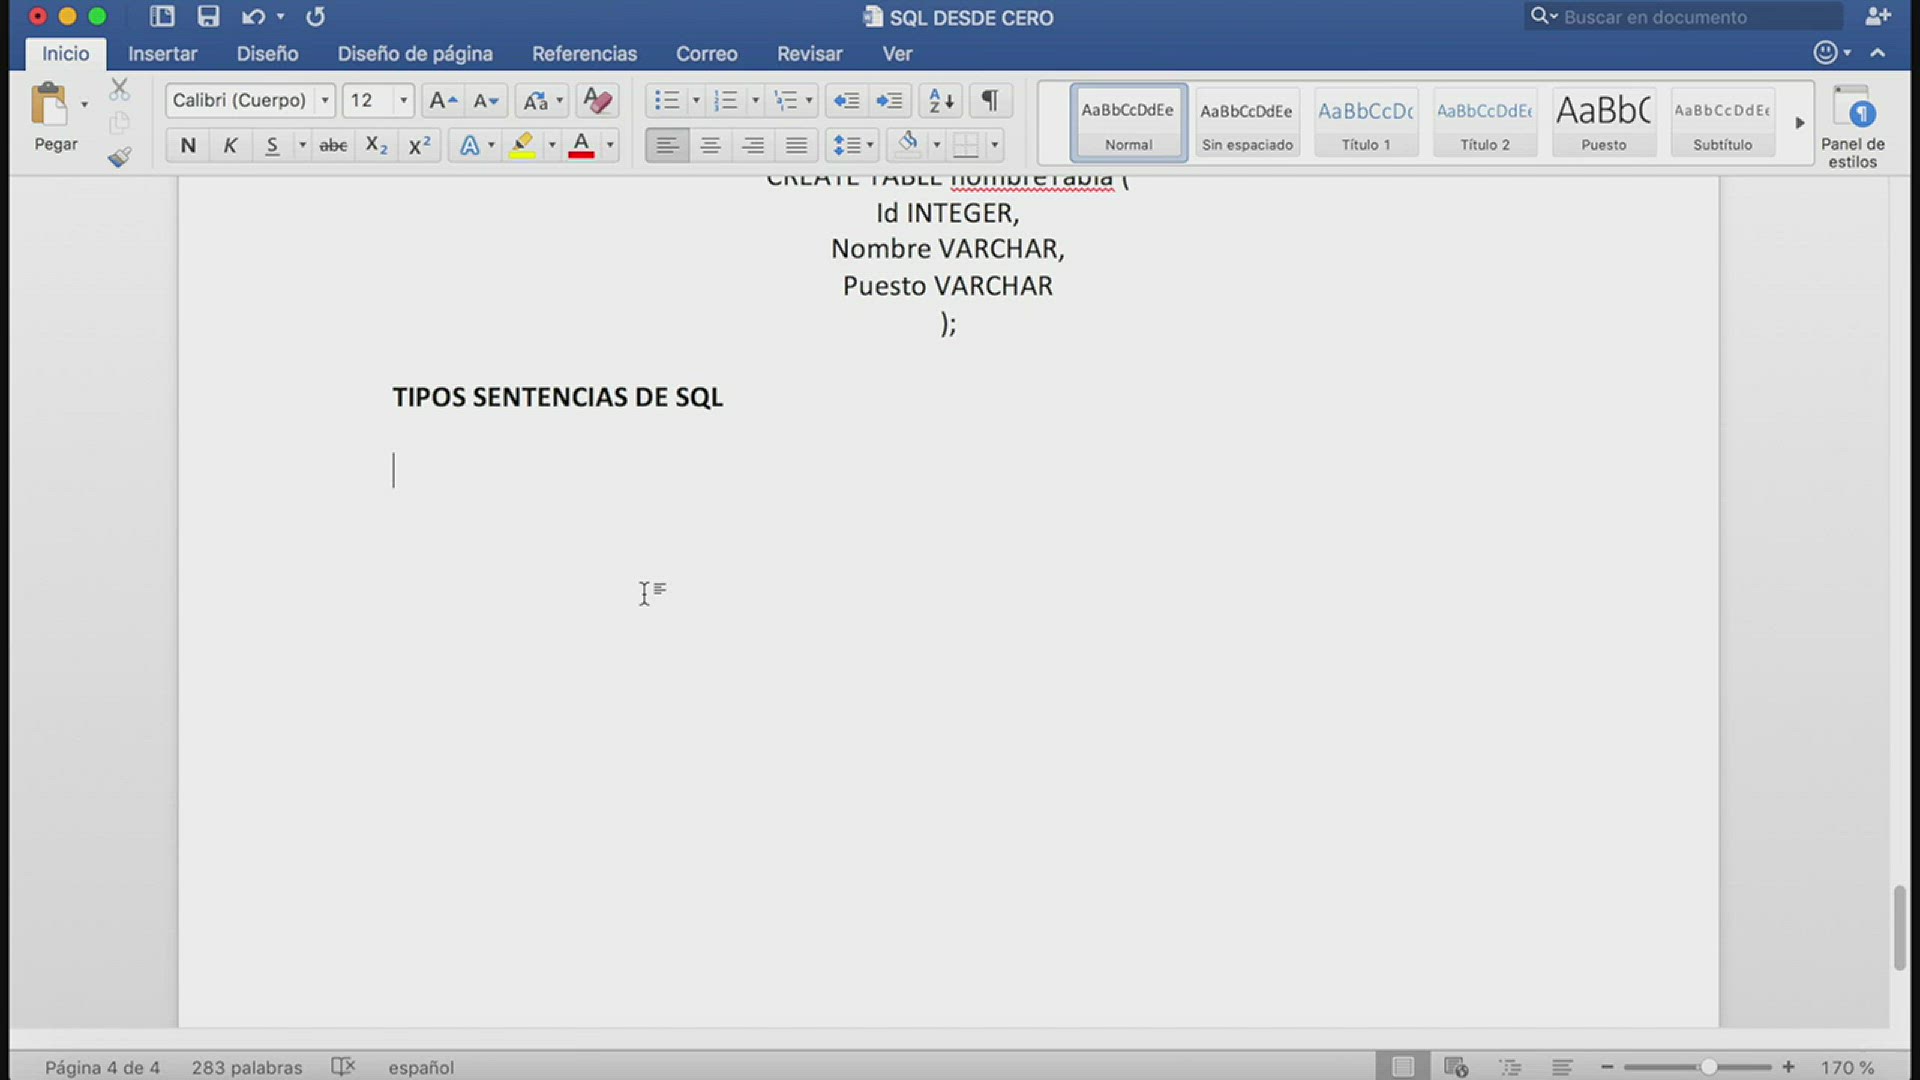This screenshot has height=1080, width=1920.
Task: Expand the numbered list dropdown arrow
Action: (x=755, y=100)
